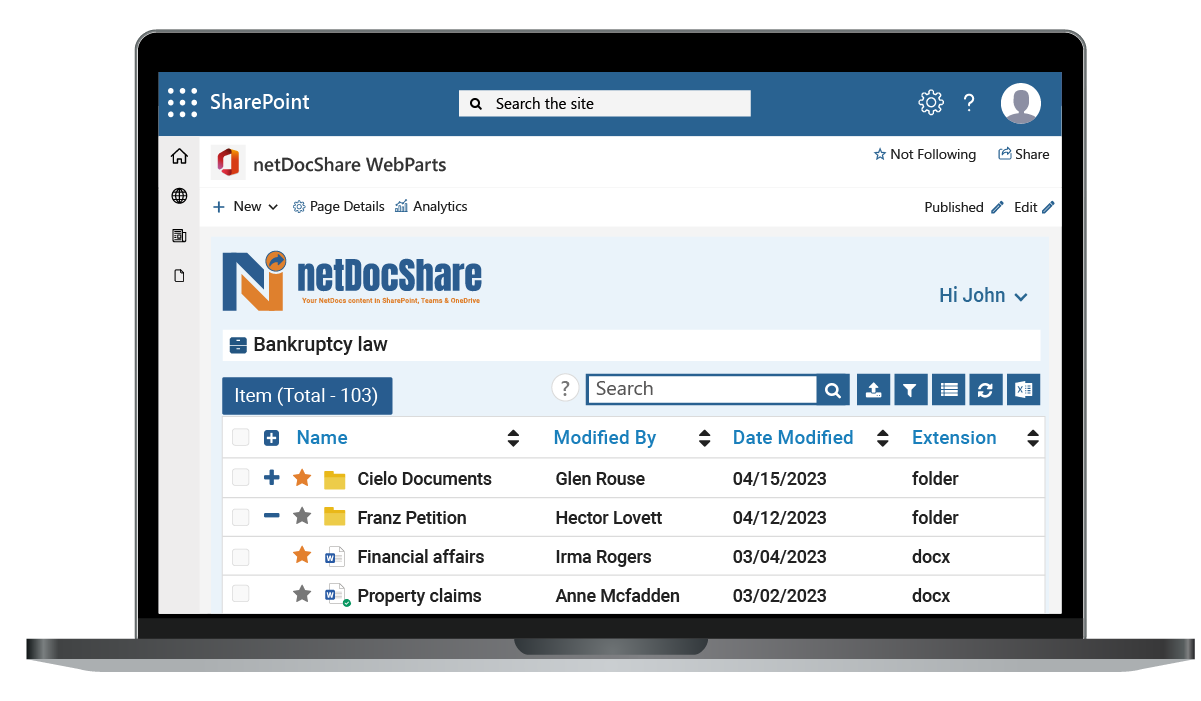This screenshot has height=701, width=1201.
Task: Collapse the Franz Petition folder
Action: click(x=271, y=517)
